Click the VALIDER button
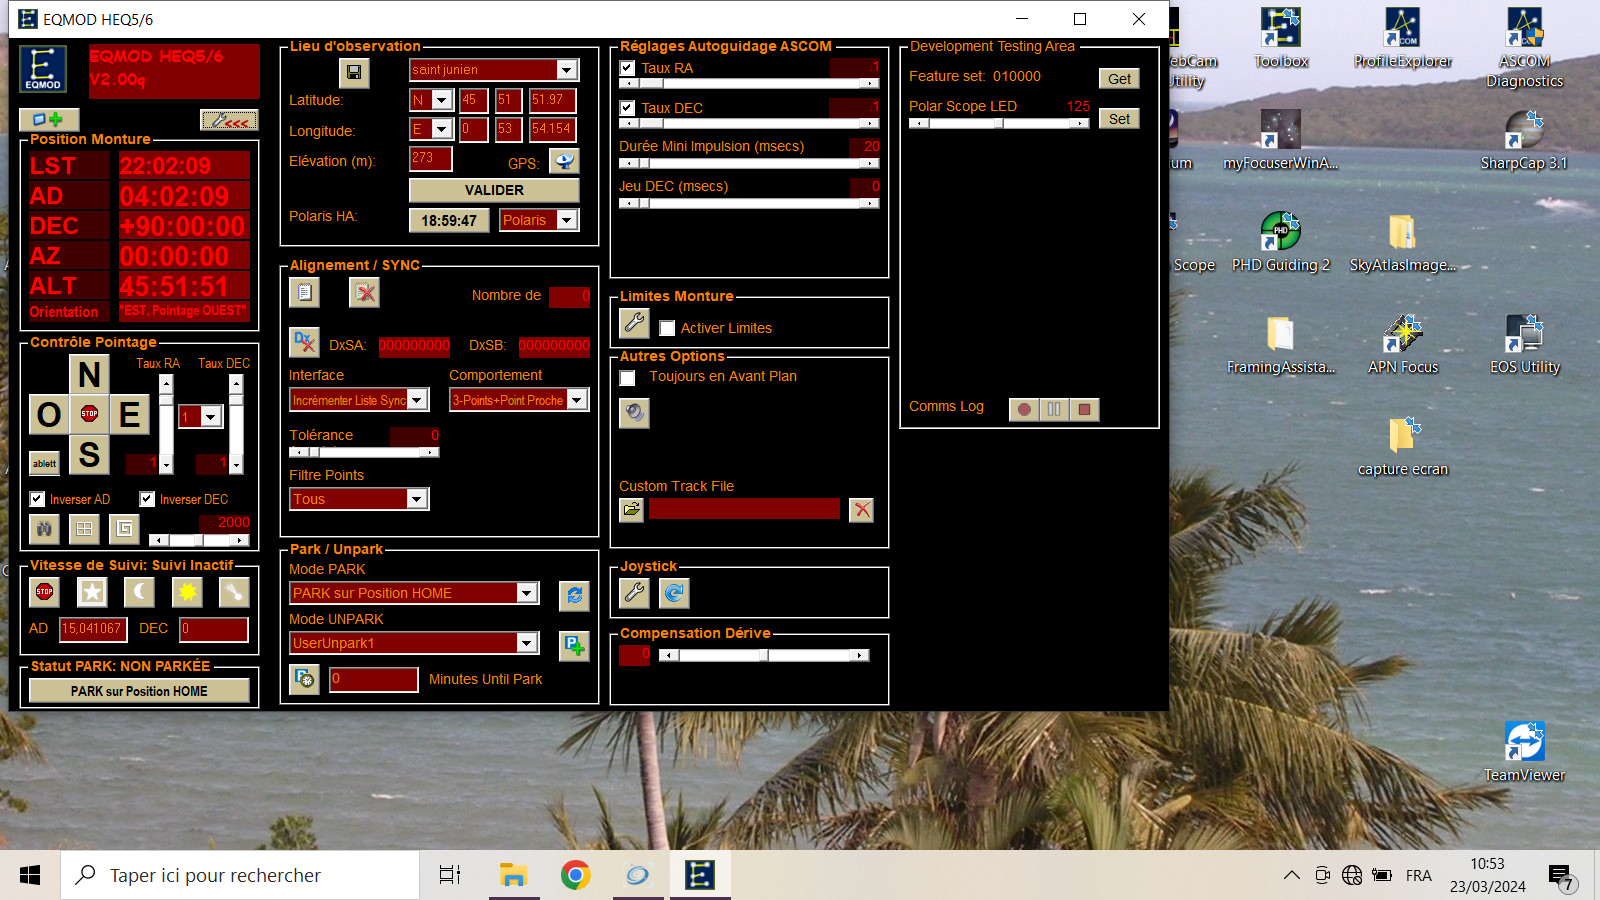This screenshot has height=900, width=1600. coord(494,190)
